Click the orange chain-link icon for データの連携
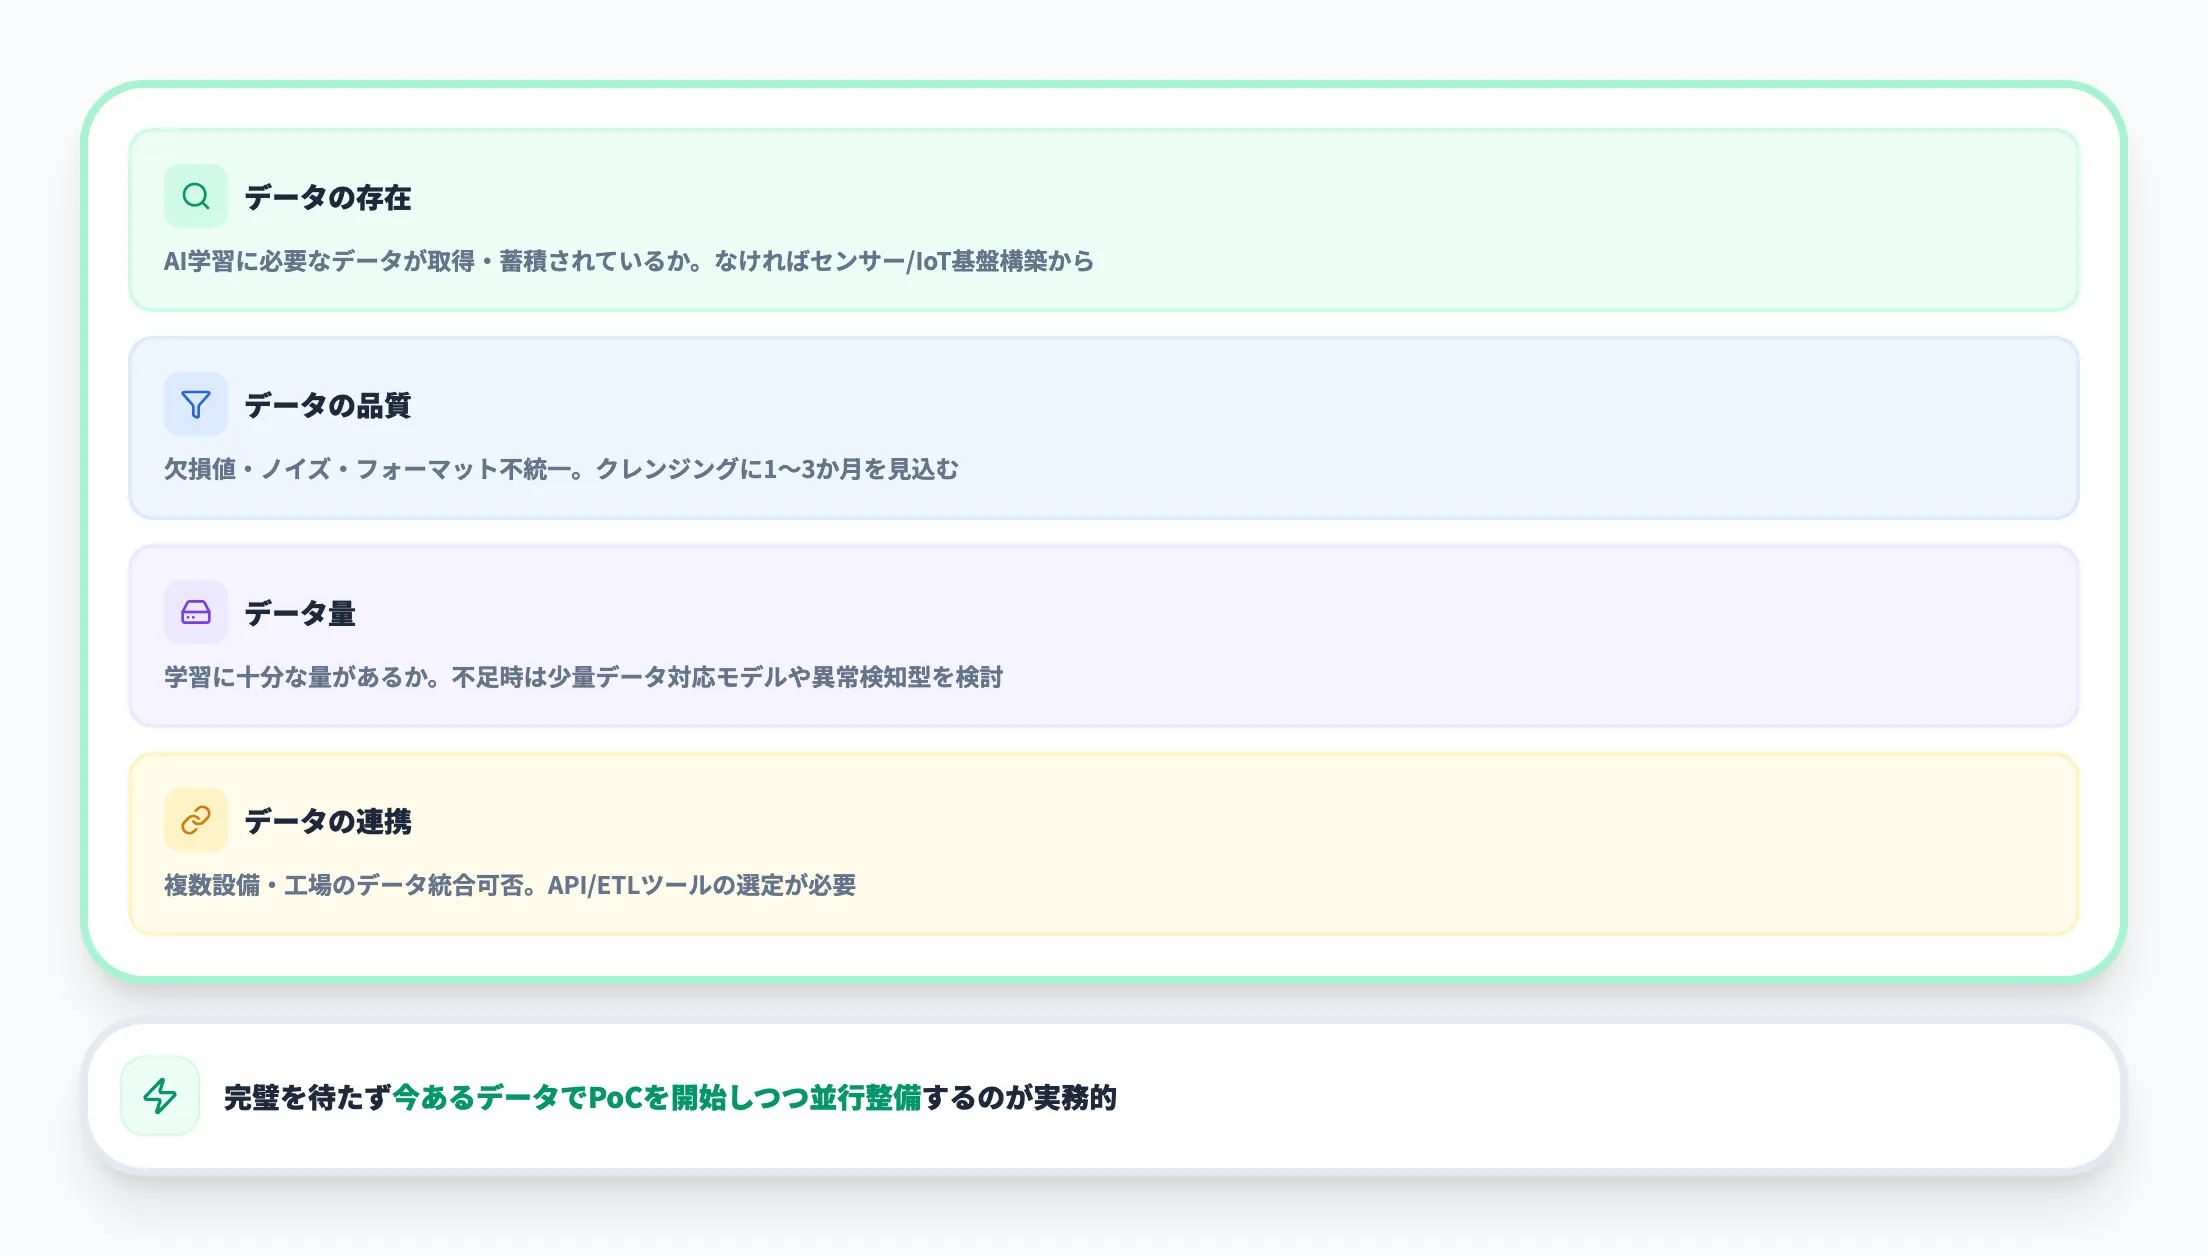Image resolution: width=2208 pixels, height=1256 pixels. coord(195,821)
